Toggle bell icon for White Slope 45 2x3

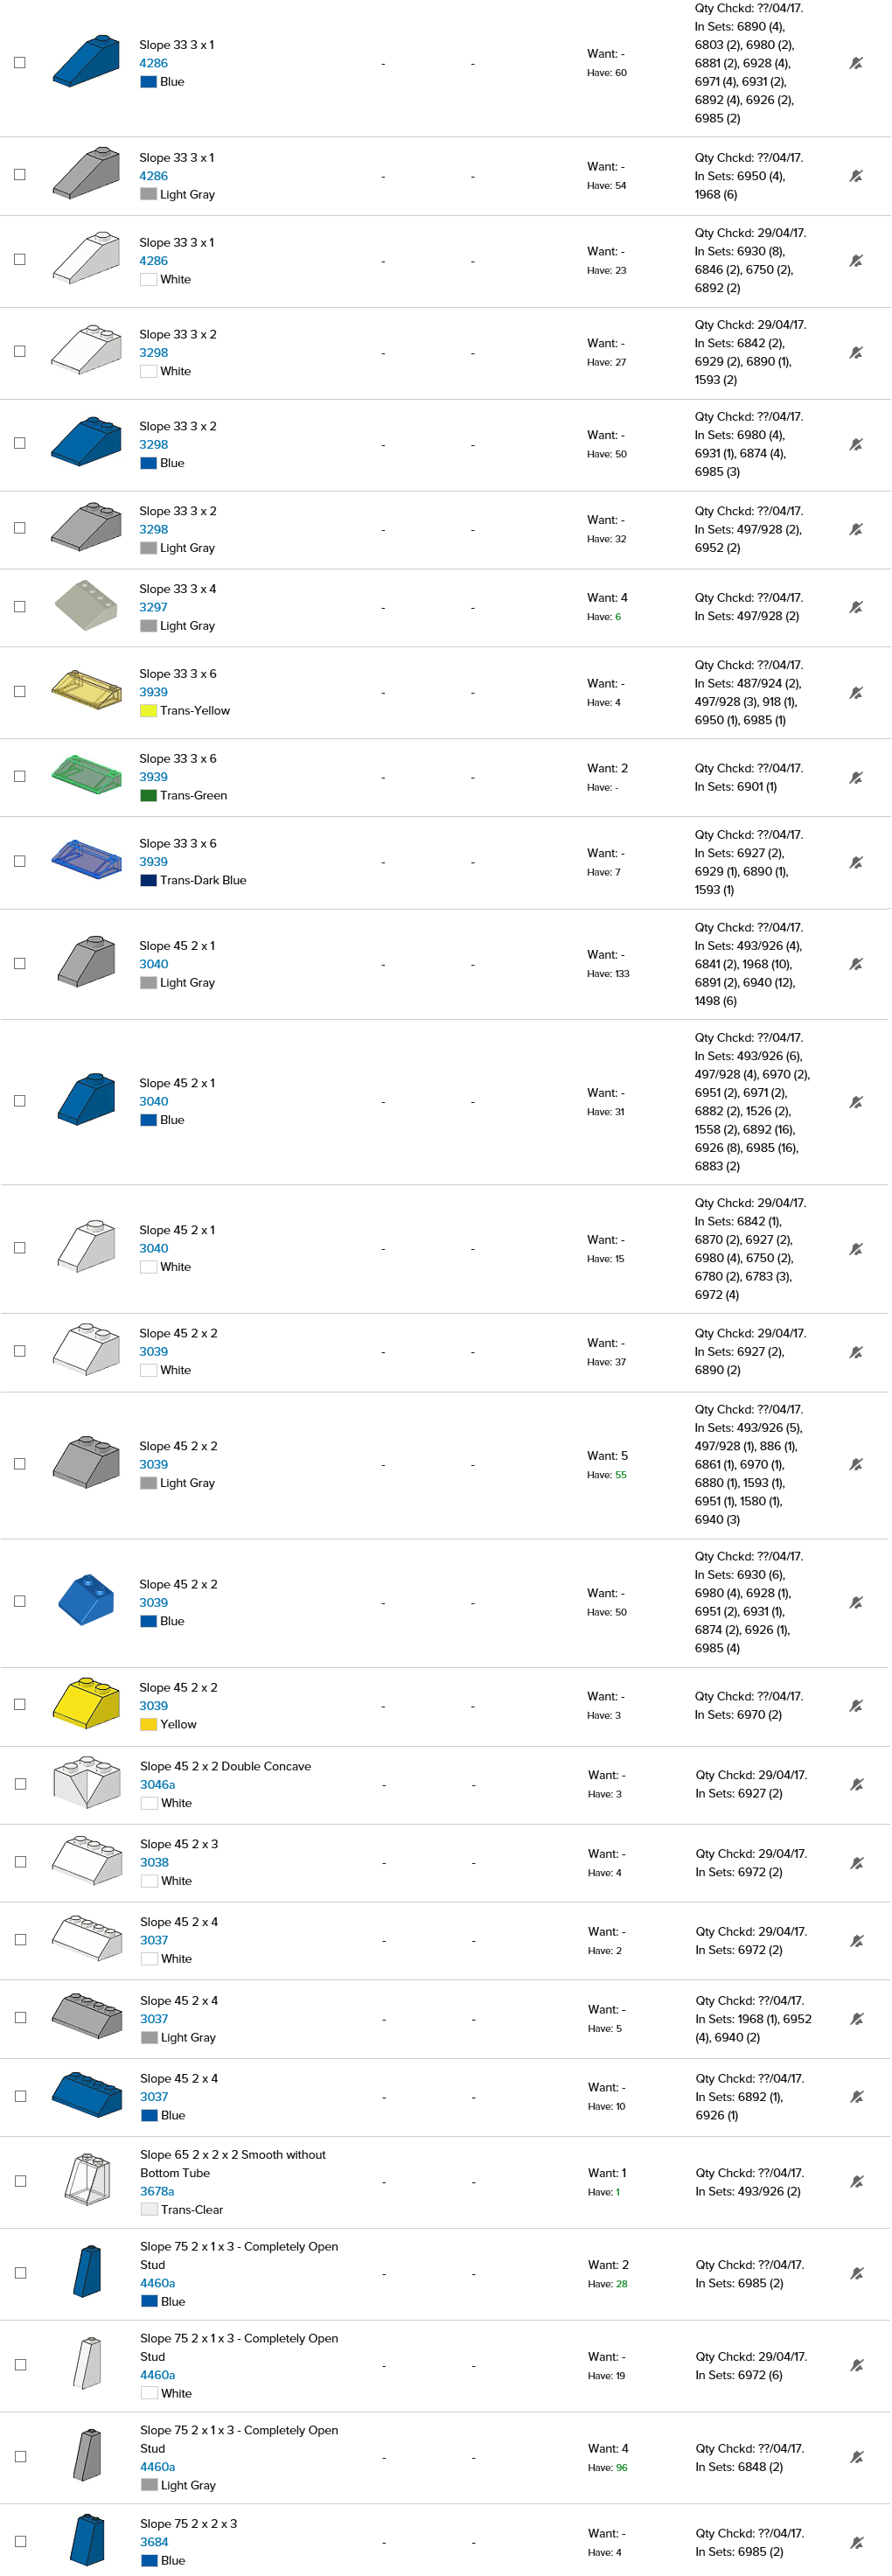(856, 1863)
